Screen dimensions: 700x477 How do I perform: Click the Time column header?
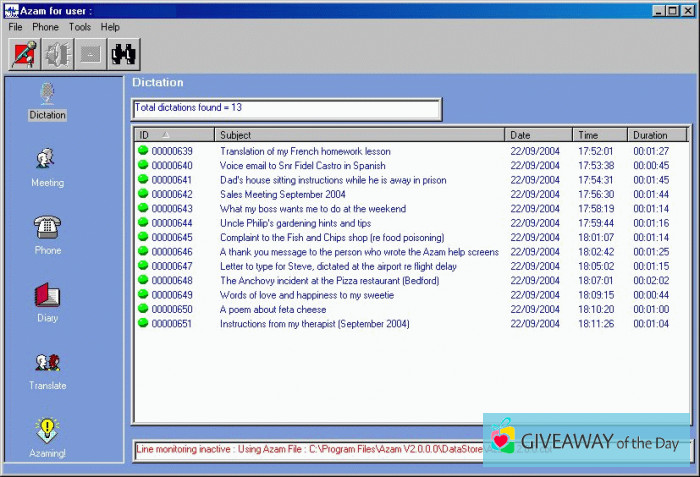[x=599, y=134]
